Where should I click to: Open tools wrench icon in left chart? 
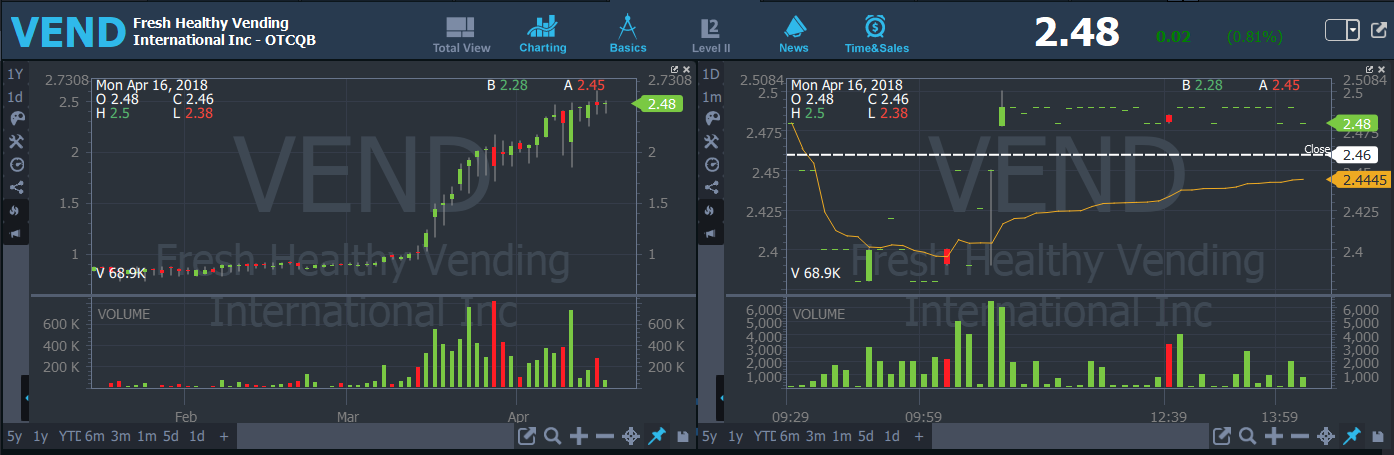click(15, 142)
